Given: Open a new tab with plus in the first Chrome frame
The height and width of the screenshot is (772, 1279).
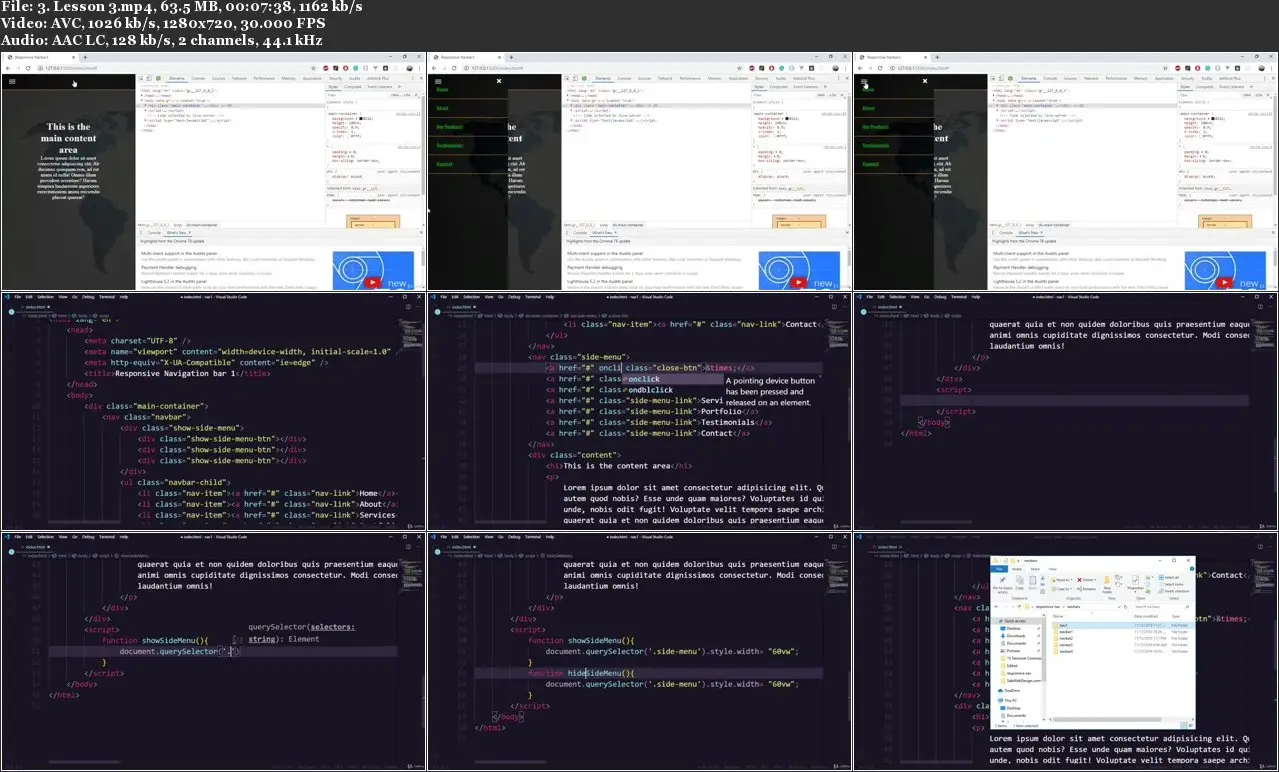Looking at the screenshot, I should pos(85,57).
